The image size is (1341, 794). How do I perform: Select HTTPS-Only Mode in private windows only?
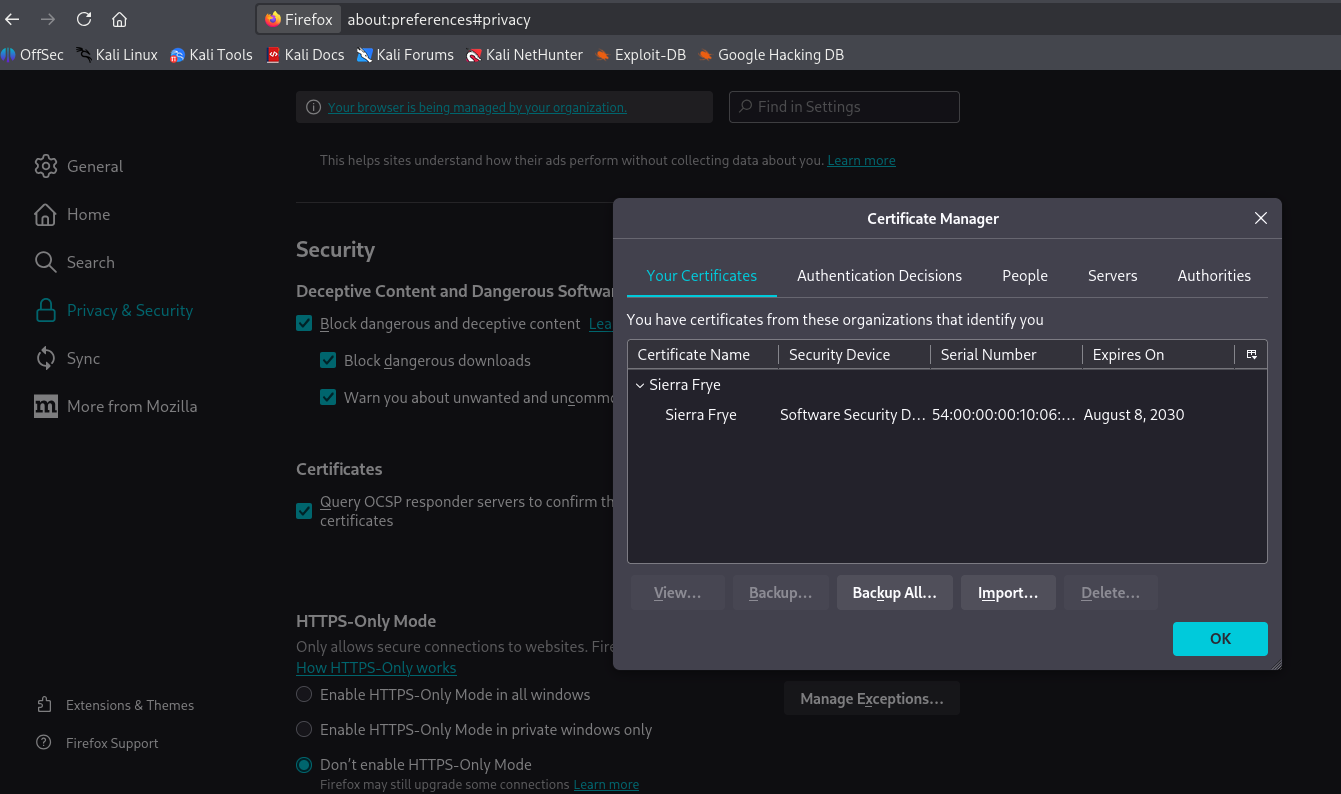[x=304, y=730]
